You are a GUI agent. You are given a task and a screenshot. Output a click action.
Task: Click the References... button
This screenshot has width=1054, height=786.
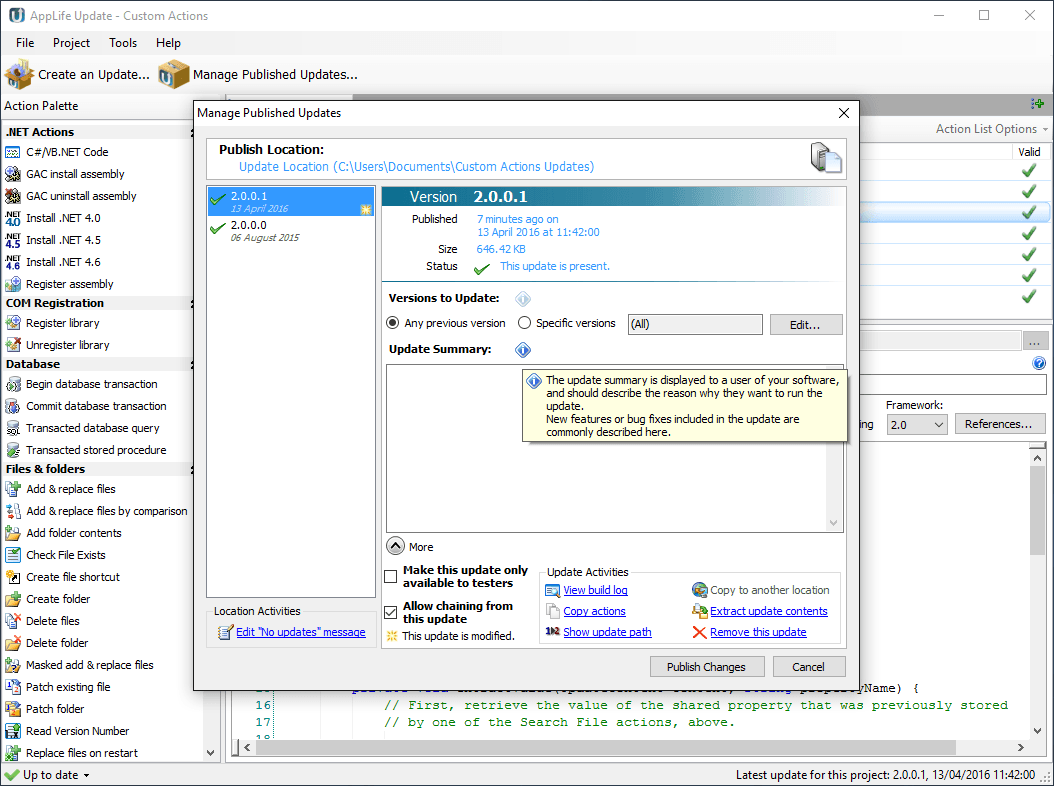click(x=1000, y=424)
